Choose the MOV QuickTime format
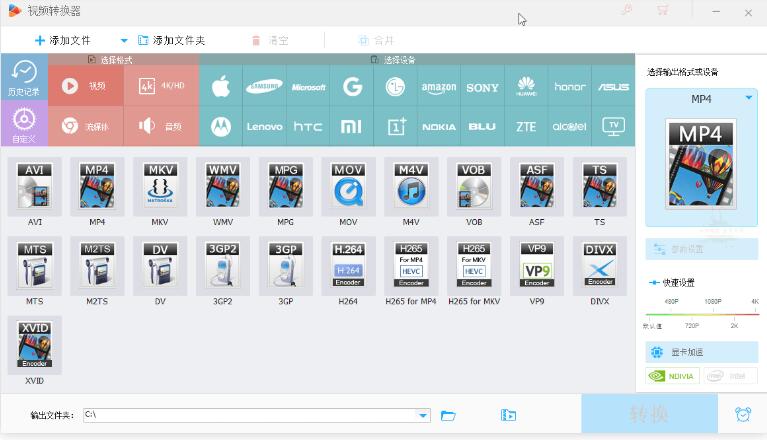 (348, 187)
